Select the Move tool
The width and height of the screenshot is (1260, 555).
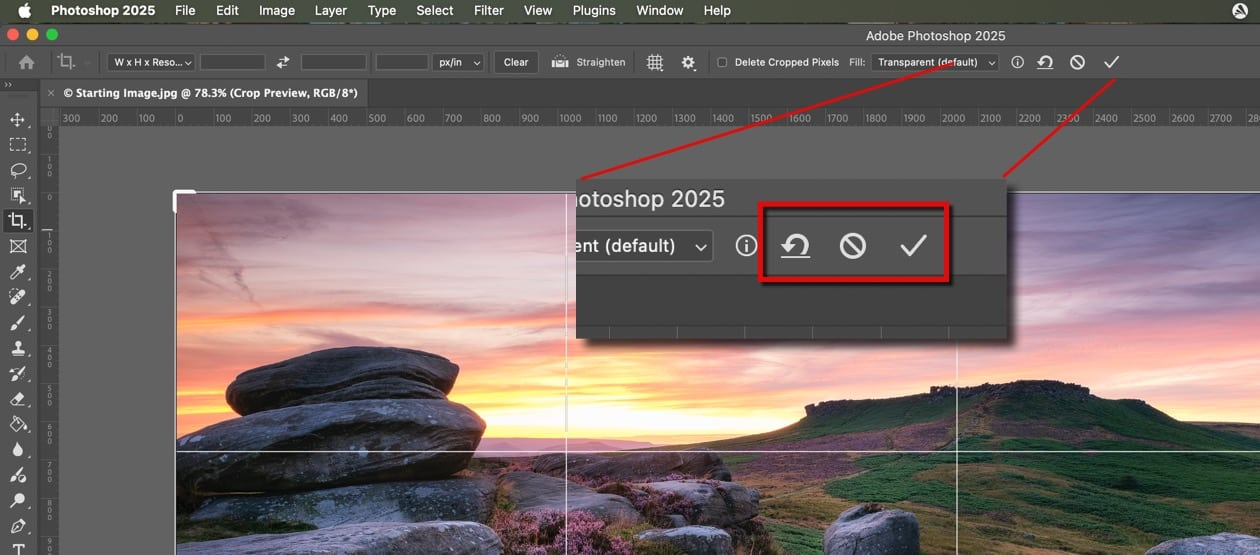click(18, 120)
